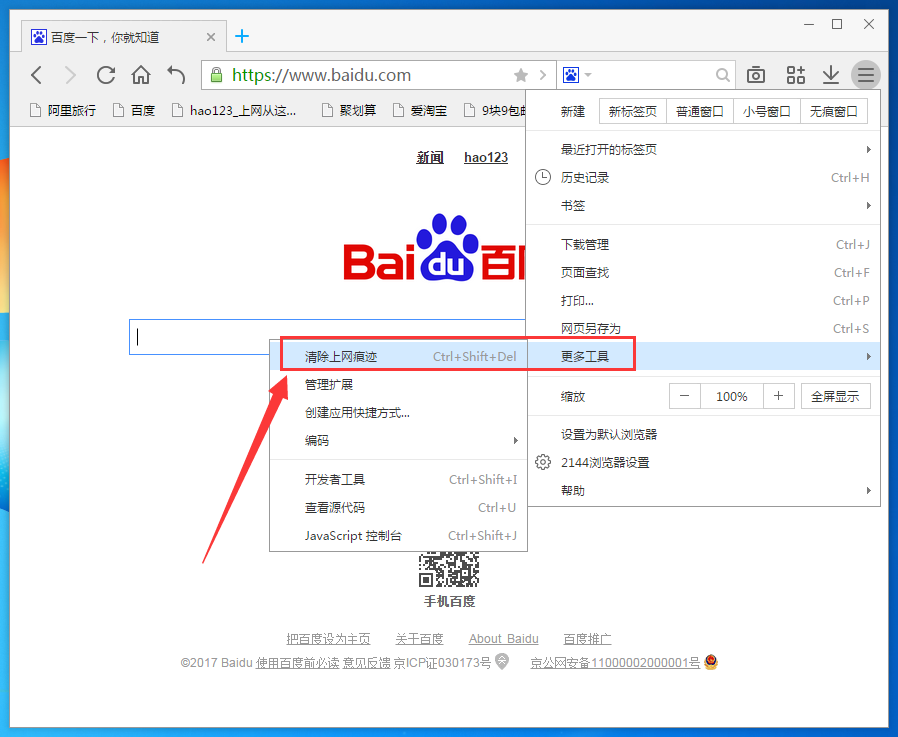
Task: Click the undo close tab arrow icon
Action: tap(176, 75)
